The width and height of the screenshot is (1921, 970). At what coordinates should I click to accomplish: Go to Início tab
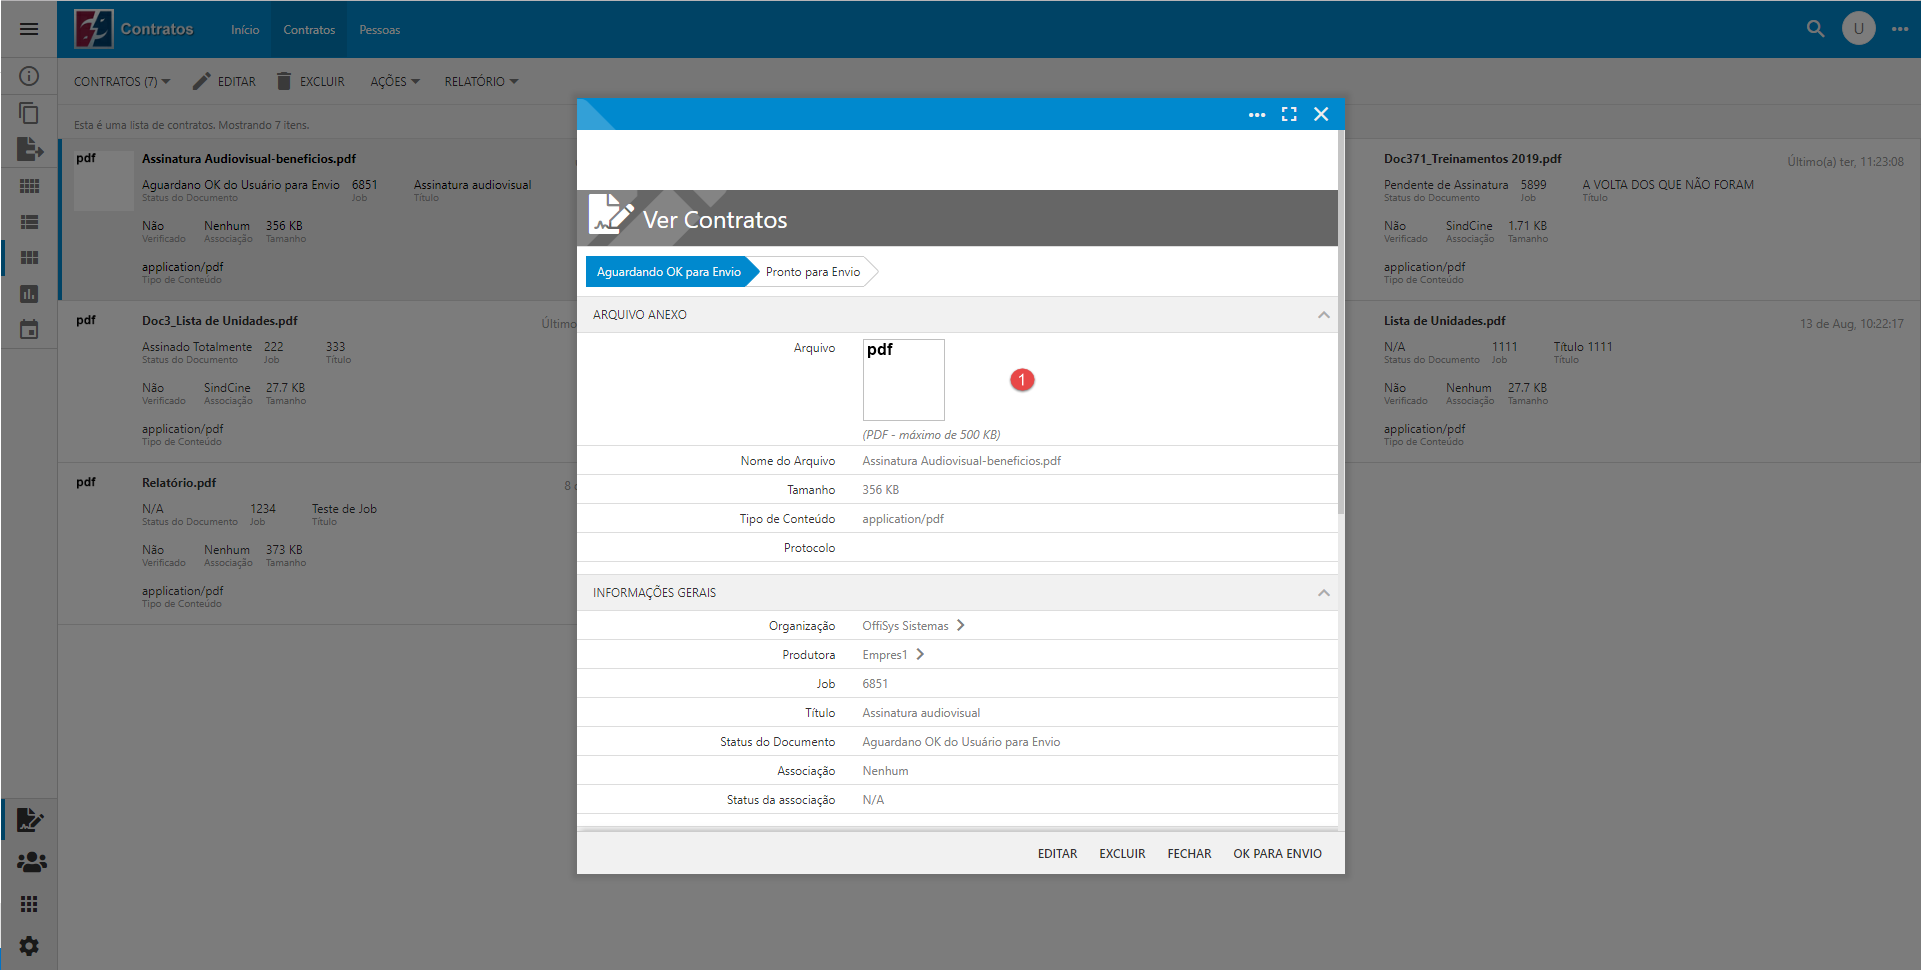tap(245, 30)
